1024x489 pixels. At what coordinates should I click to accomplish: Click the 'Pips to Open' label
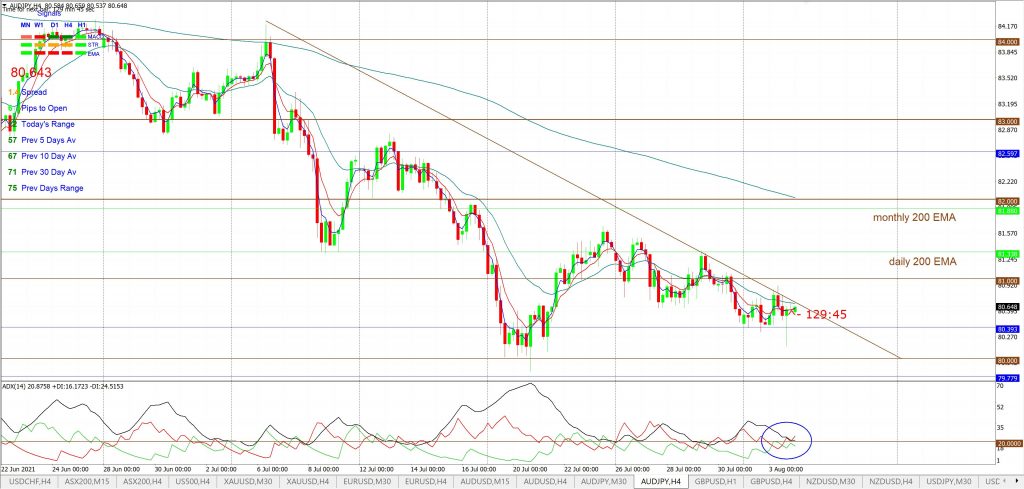(44, 108)
